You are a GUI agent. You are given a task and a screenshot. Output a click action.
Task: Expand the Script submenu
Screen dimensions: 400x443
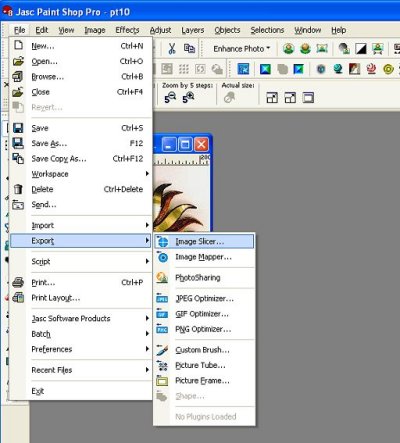[81, 262]
